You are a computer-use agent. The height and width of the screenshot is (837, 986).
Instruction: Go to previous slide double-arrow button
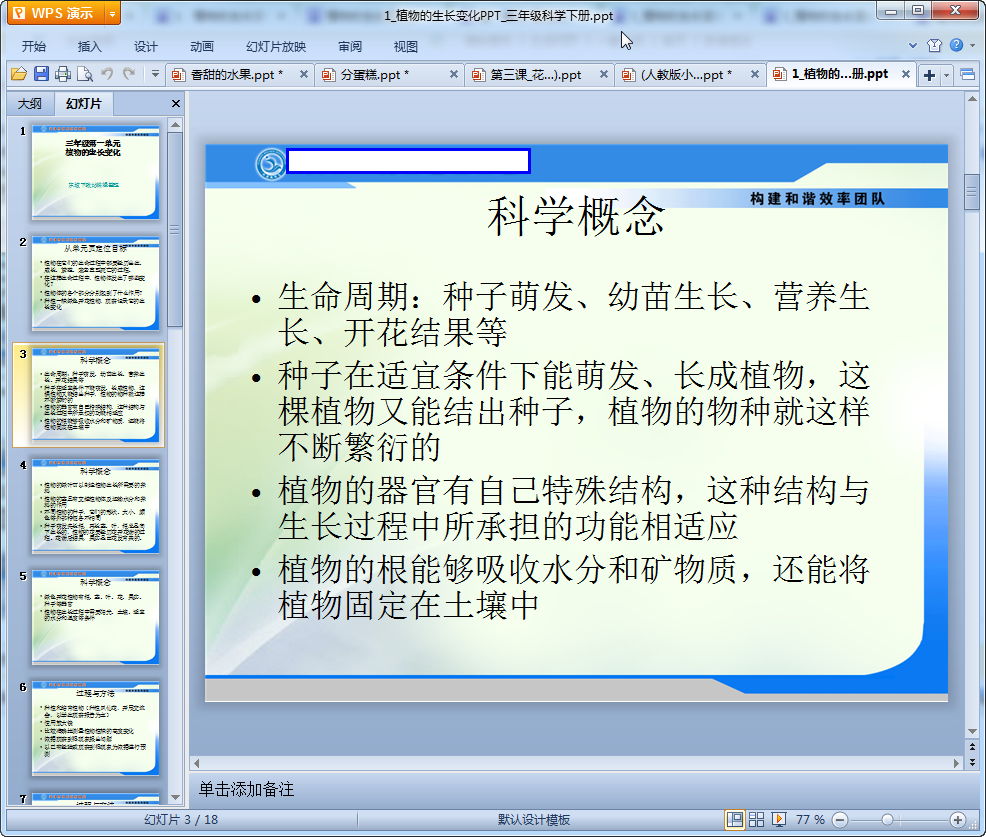click(972, 746)
